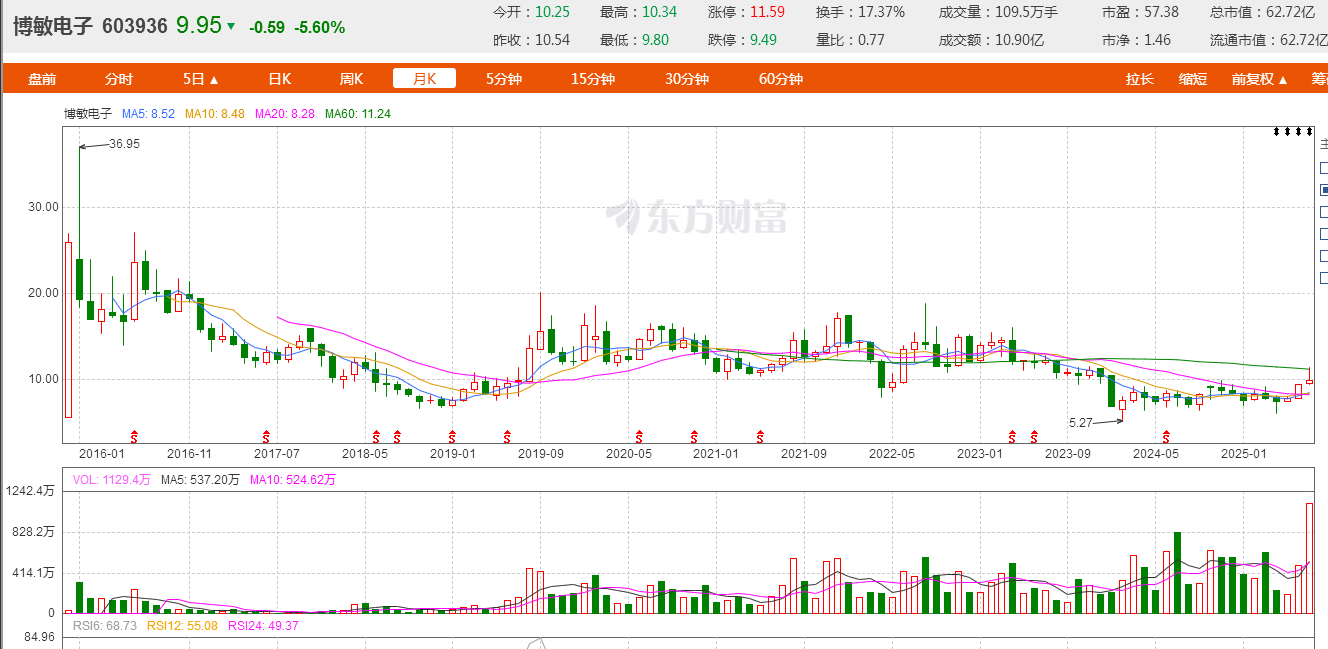This screenshot has height=649, width=1328.
Task: Click the volume MA10: 524.62万 label
Action: tap(293, 480)
